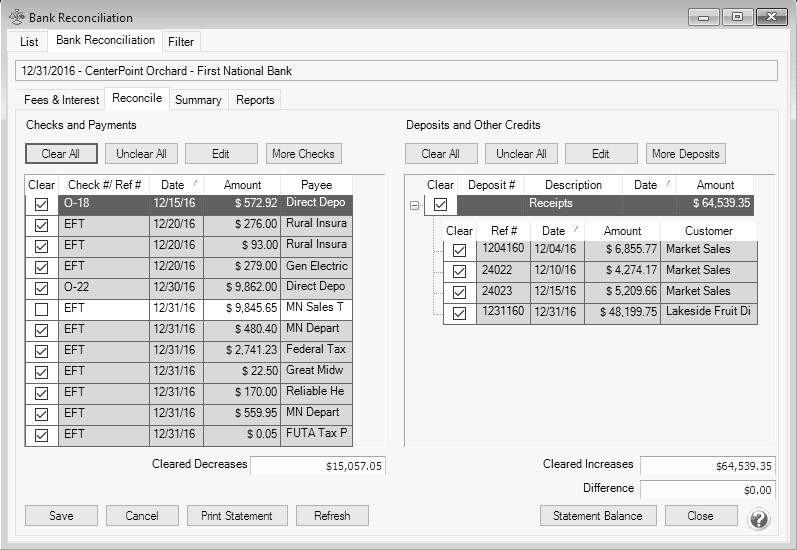Switch to the Fees & Interest tab
Image resolution: width=797 pixels, height=550 pixels.
61,100
